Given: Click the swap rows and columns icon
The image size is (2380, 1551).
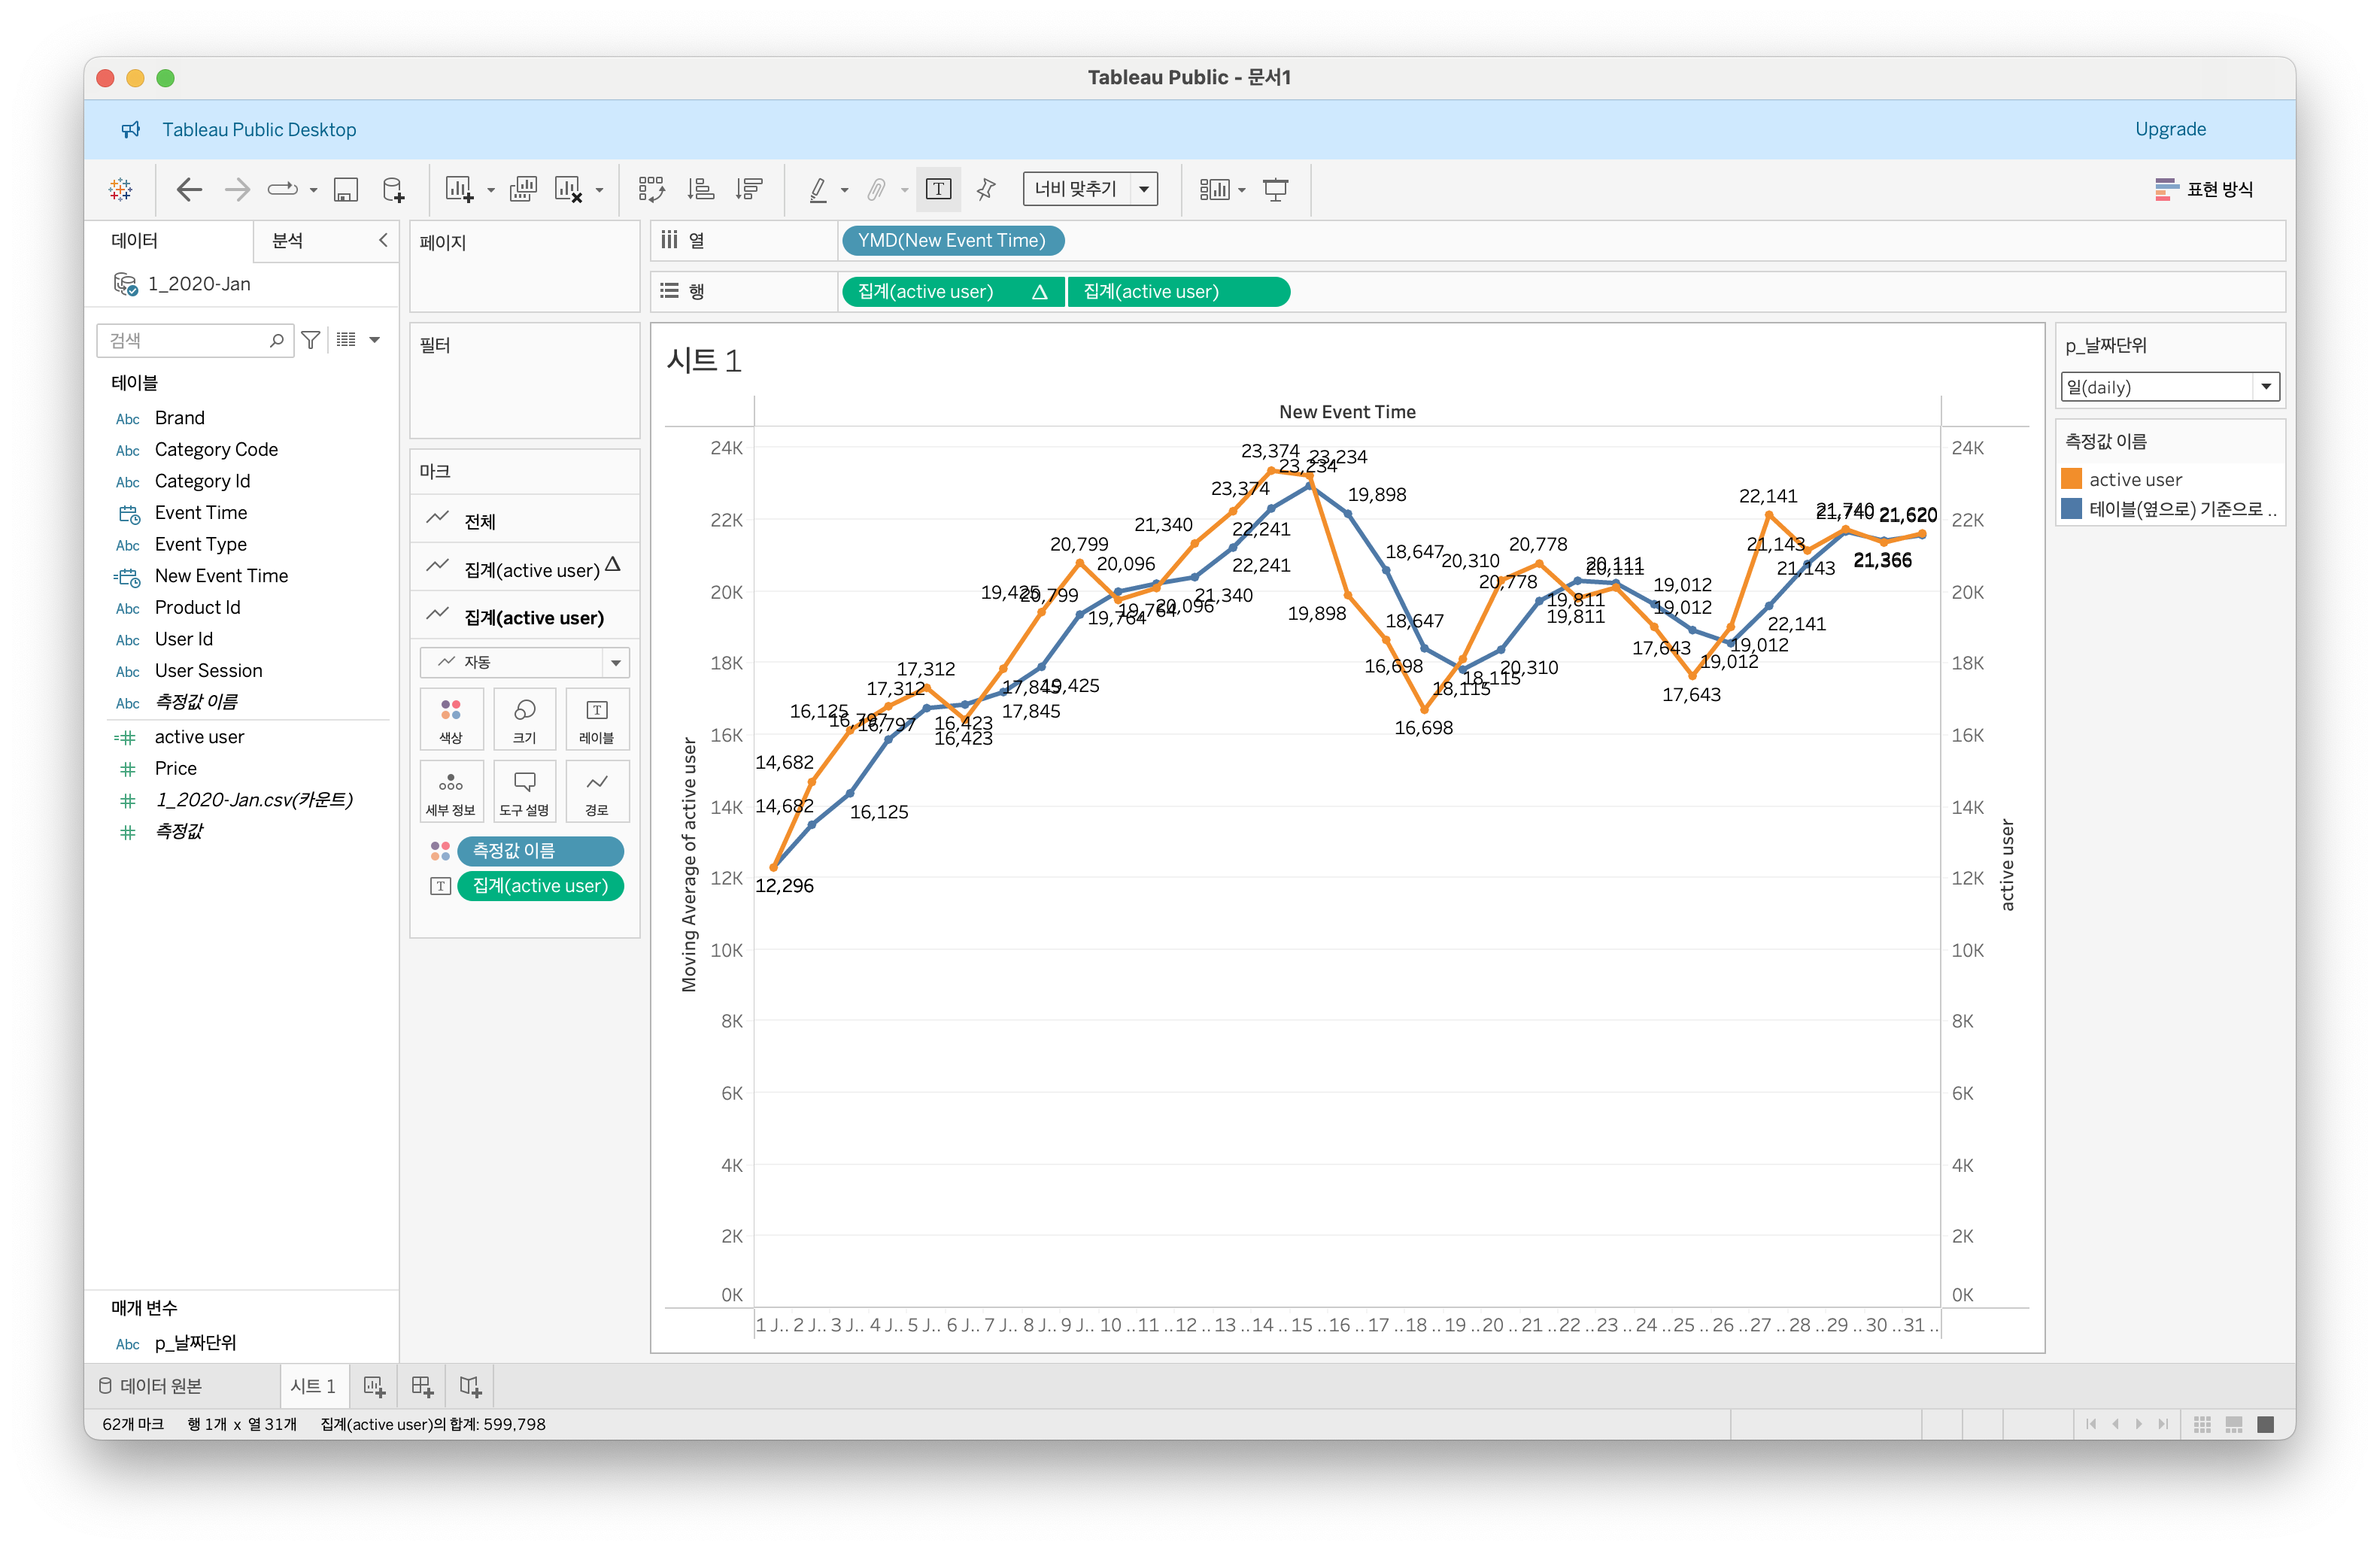Looking at the screenshot, I should [651, 189].
